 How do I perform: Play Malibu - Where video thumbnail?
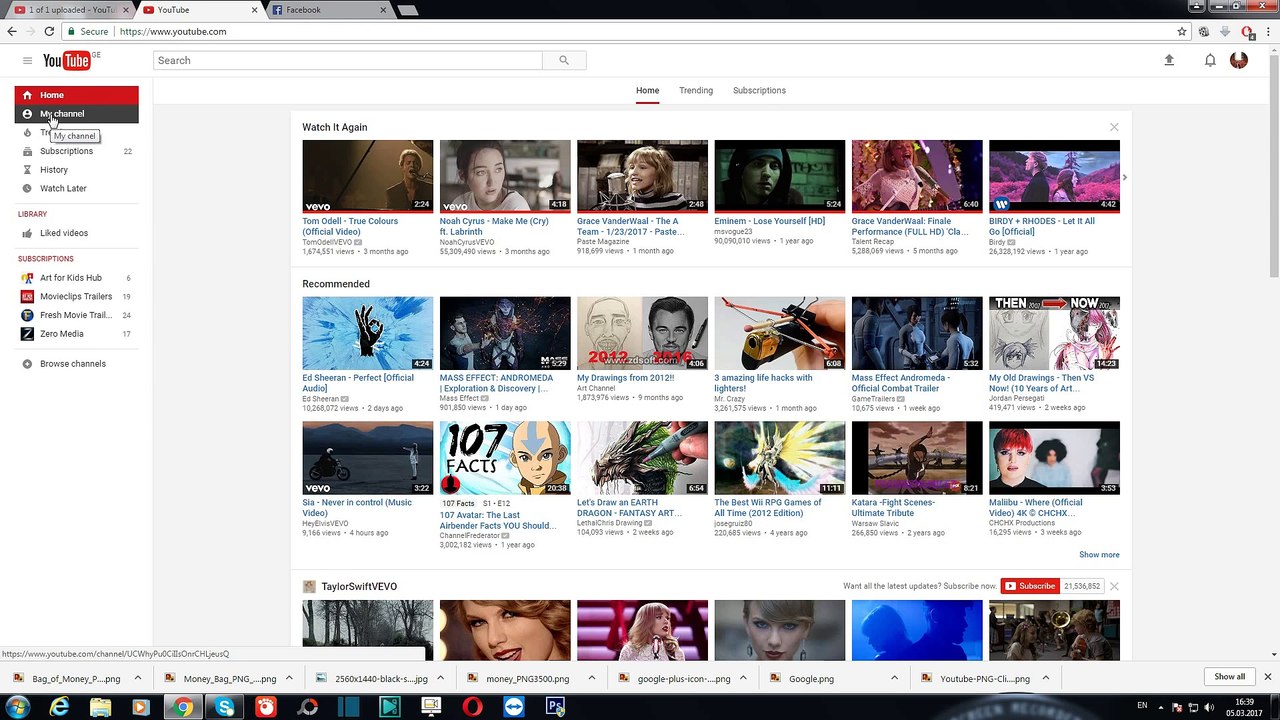(1054, 458)
